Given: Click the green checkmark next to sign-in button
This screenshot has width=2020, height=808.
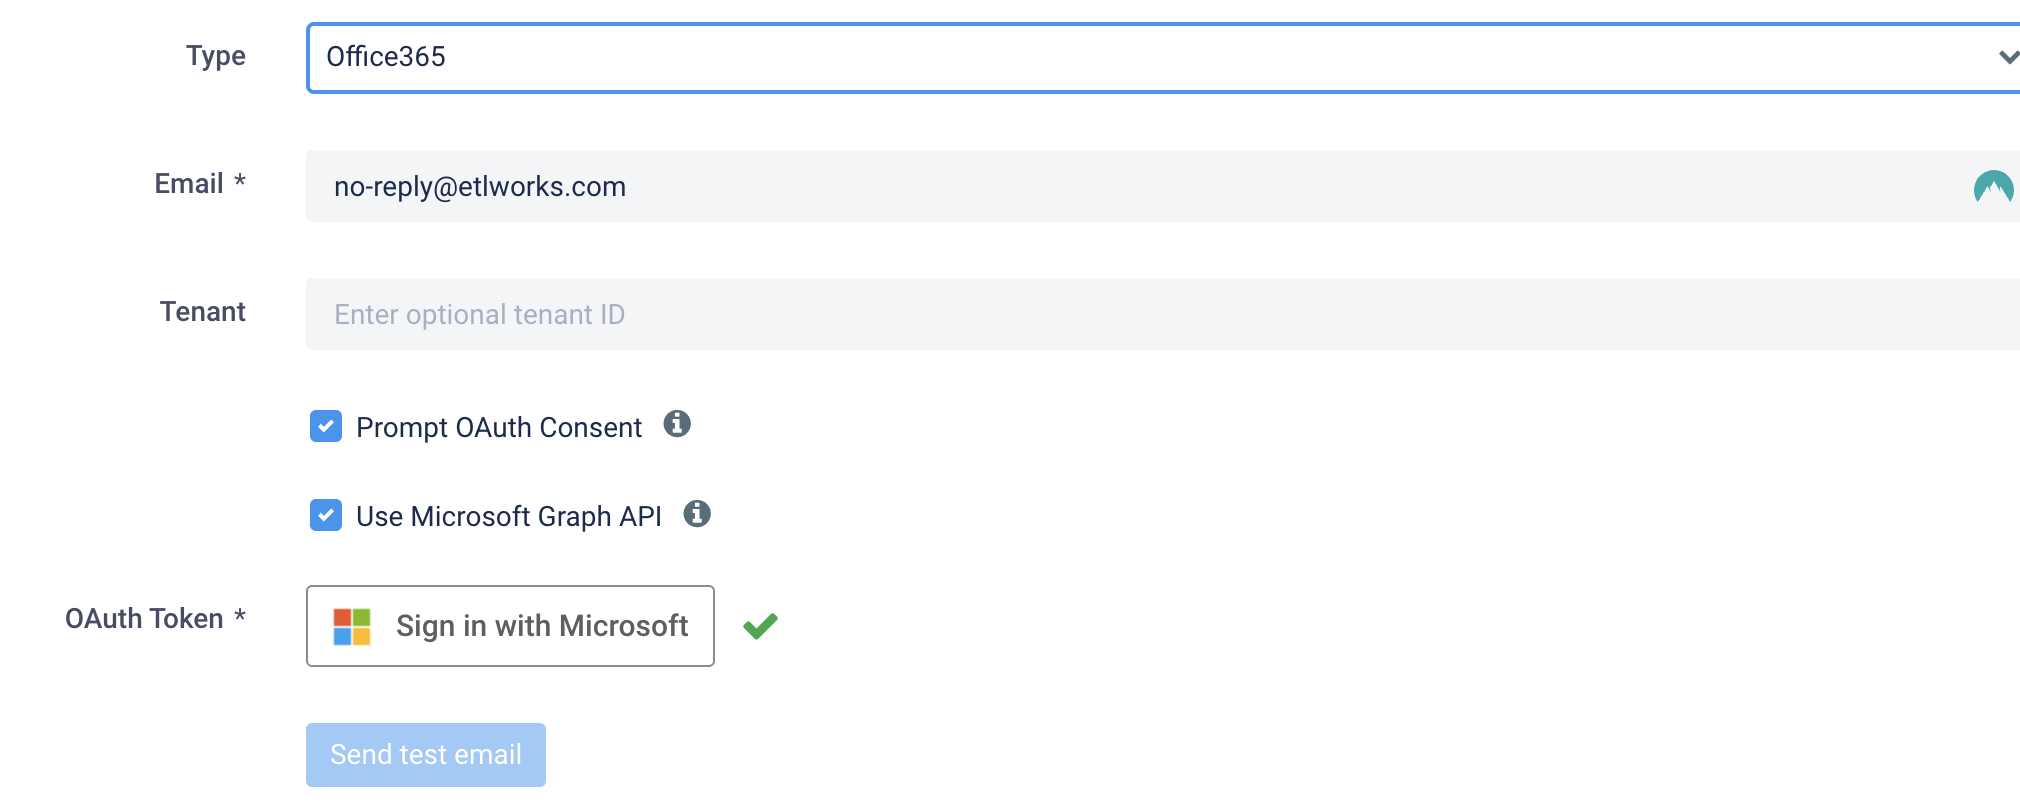Looking at the screenshot, I should click(760, 626).
